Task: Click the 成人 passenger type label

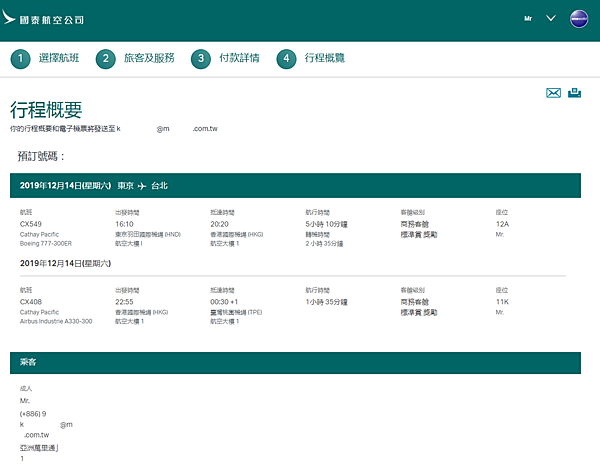Action: tap(26, 388)
